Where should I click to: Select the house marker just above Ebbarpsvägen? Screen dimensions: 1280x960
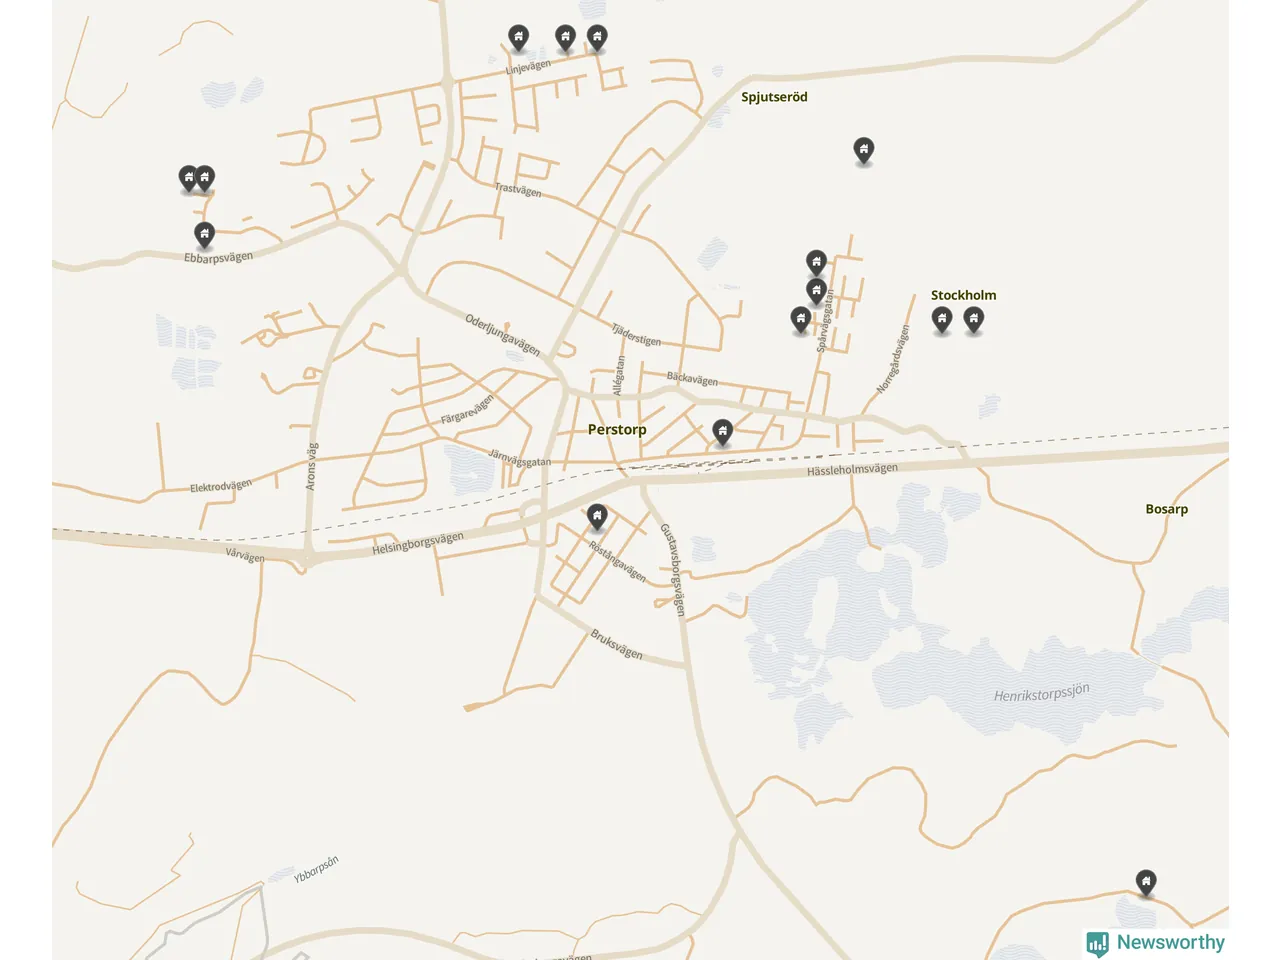[204, 235]
